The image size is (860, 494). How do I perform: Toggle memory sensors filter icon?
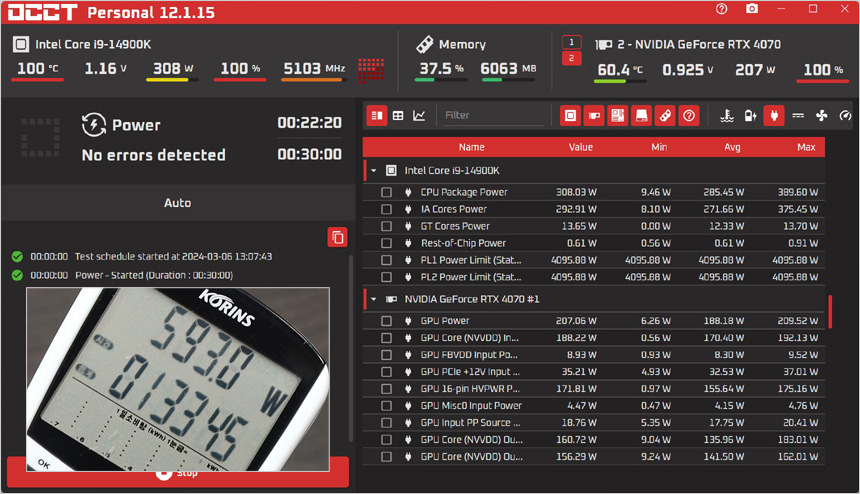(x=665, y=116)
